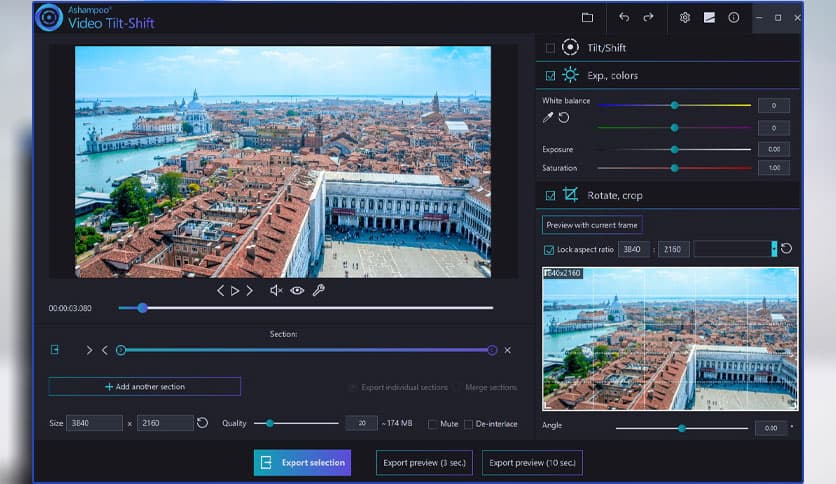Toggle preview audio speaker icon
This screenshot has width=836, height=484.
click(x=276, y=291)
